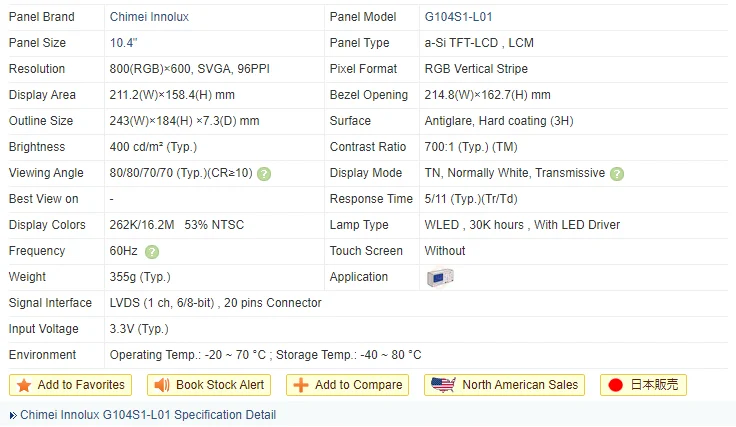Viewport: 736px width, 427px height.
Task: Click Panel Type value a-Si TFT-LCD , LCM
Action: point(479,43)
